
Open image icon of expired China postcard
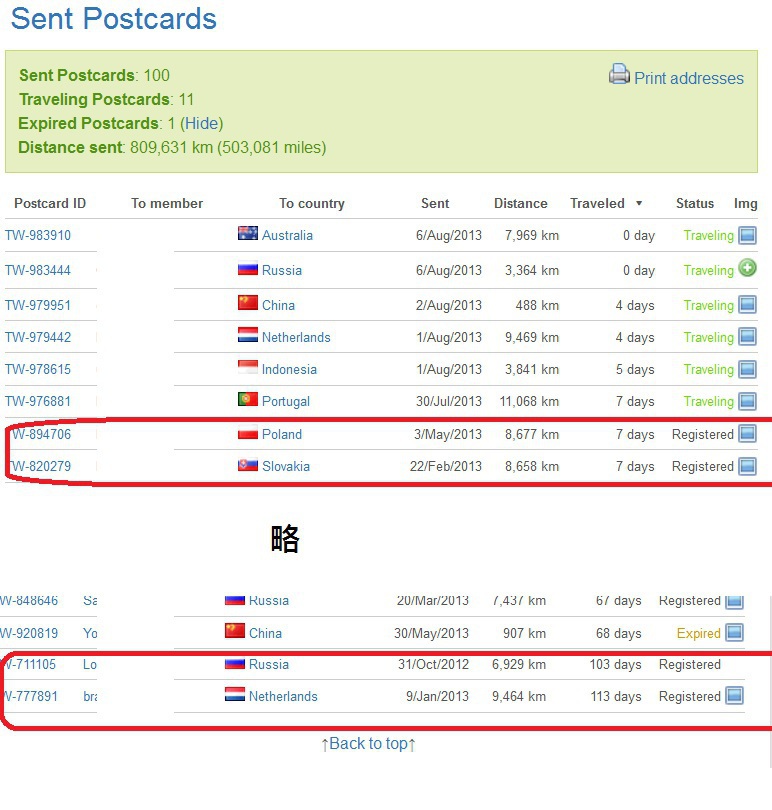coord(734,632)
